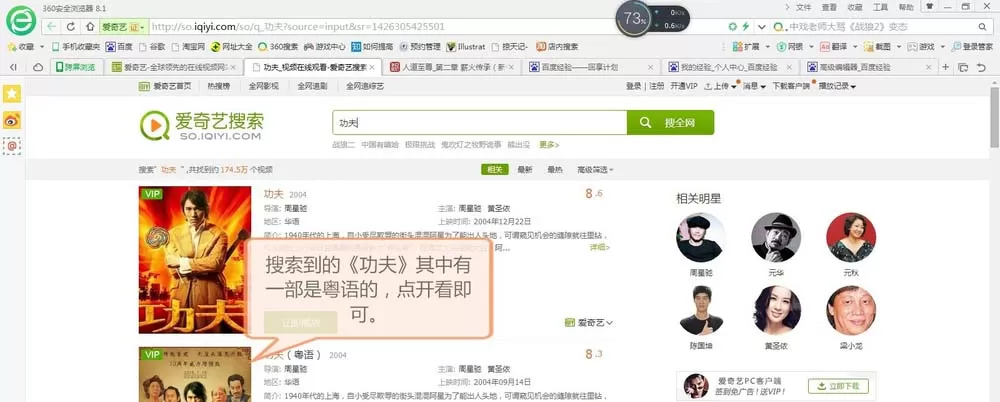Image resolution: width=1000 pixels, height=402 pixels.
Task: Click the browser search magnifier icon
Action: [x=983, y=27]
